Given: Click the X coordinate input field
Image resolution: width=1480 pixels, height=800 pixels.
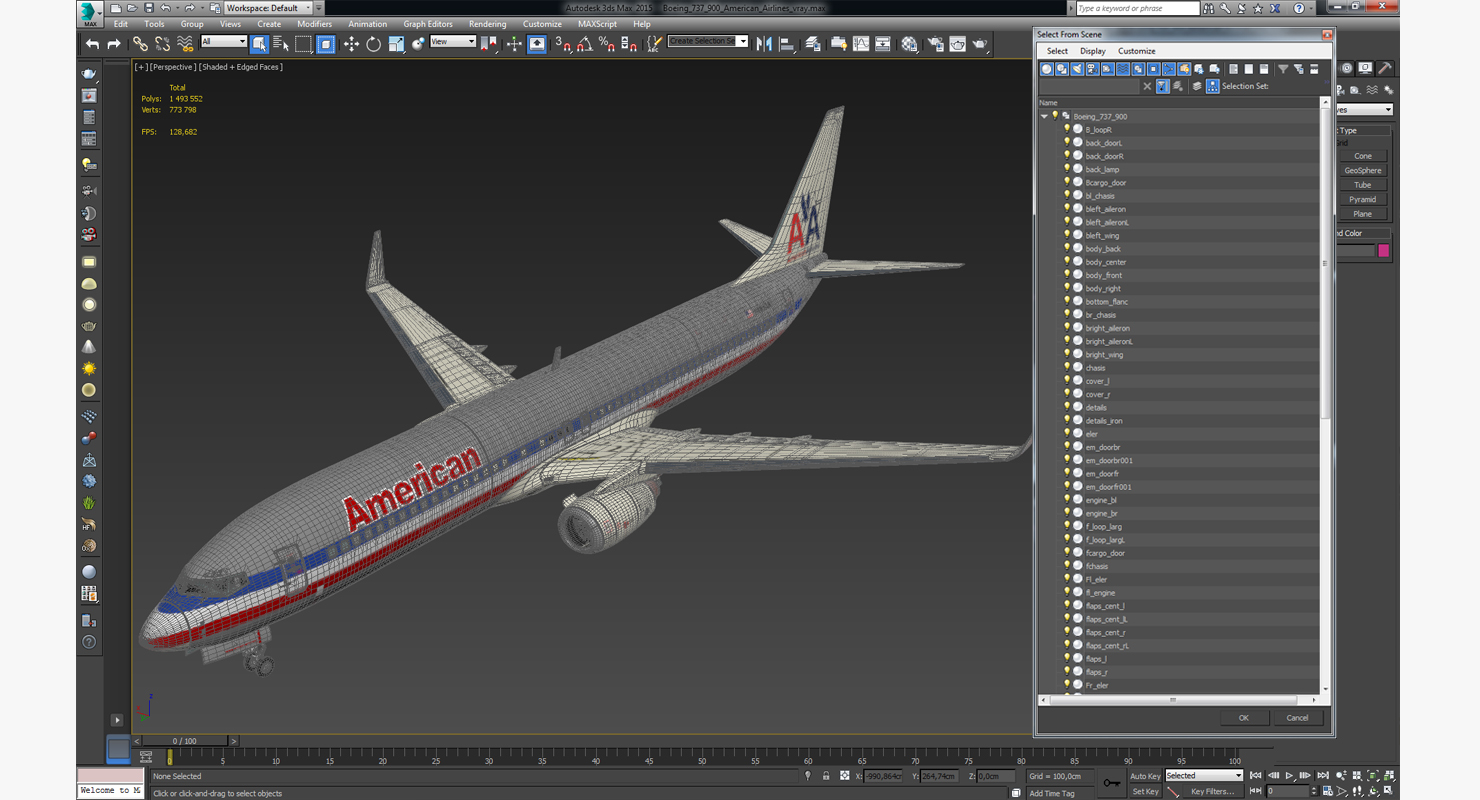Looking at the screenshot, I should click(x=883, y=776).
